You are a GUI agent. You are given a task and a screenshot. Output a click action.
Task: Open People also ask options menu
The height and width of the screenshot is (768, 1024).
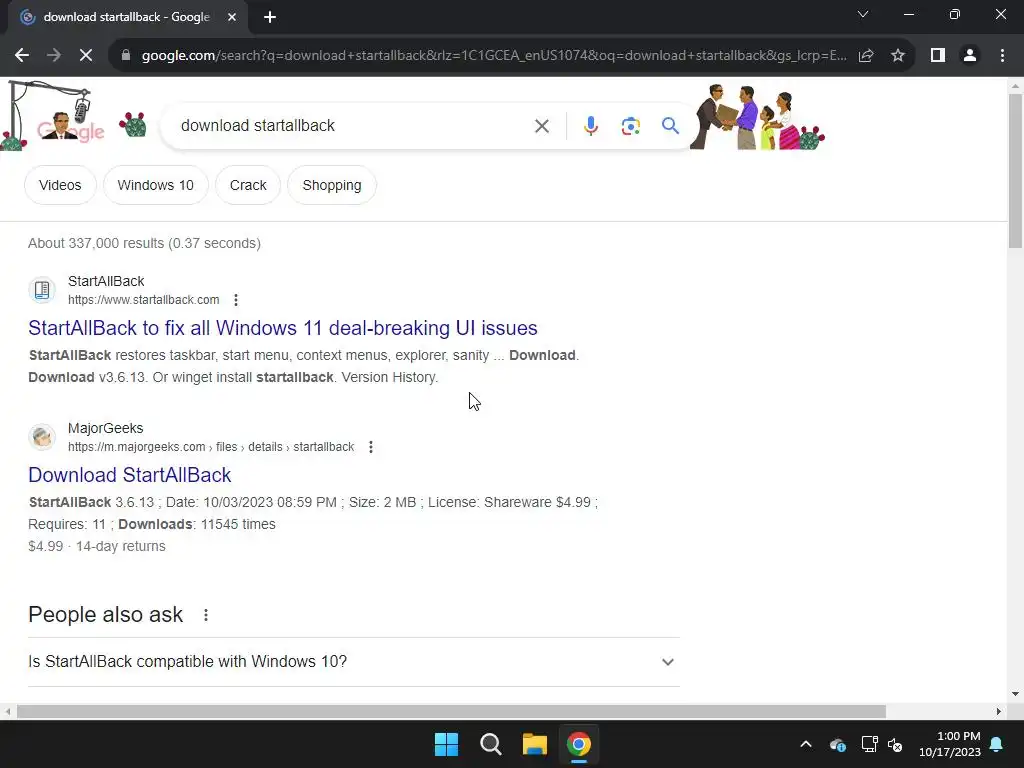pos(206,615)
